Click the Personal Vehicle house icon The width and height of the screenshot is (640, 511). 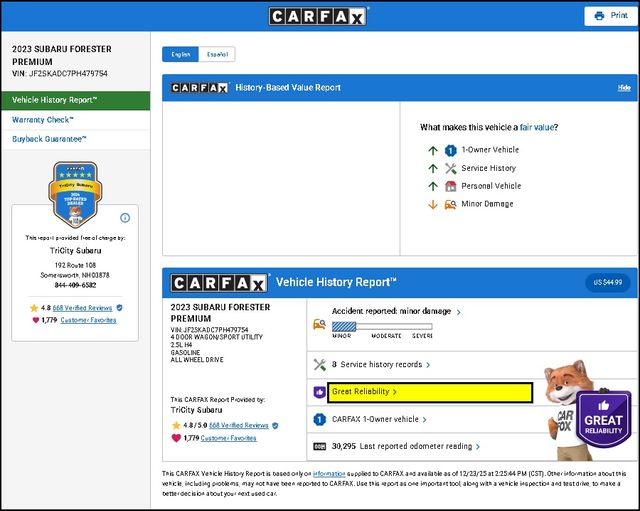(x=451, y=186)
